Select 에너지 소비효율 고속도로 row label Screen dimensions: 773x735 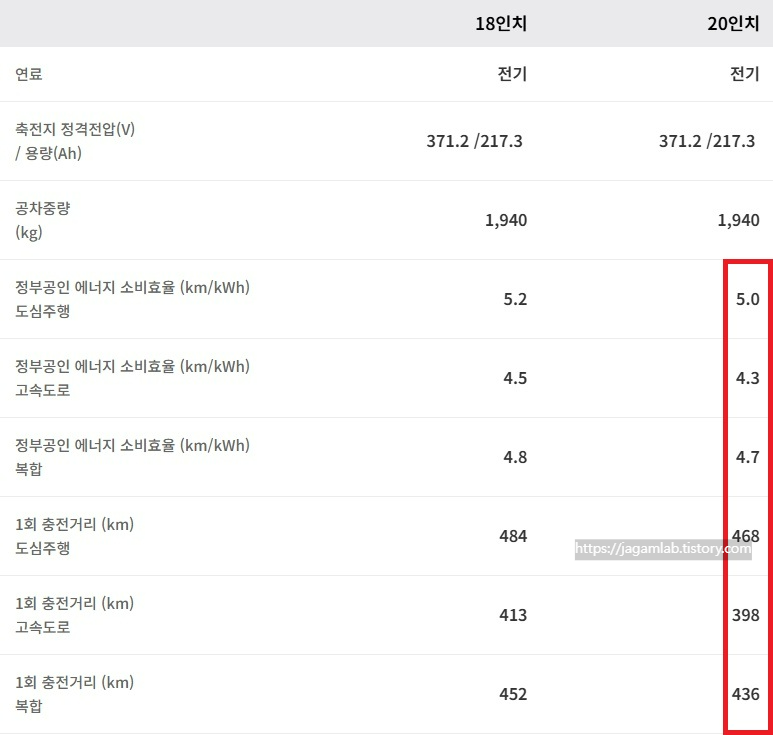pyautogui.click(x=133, y=378)
